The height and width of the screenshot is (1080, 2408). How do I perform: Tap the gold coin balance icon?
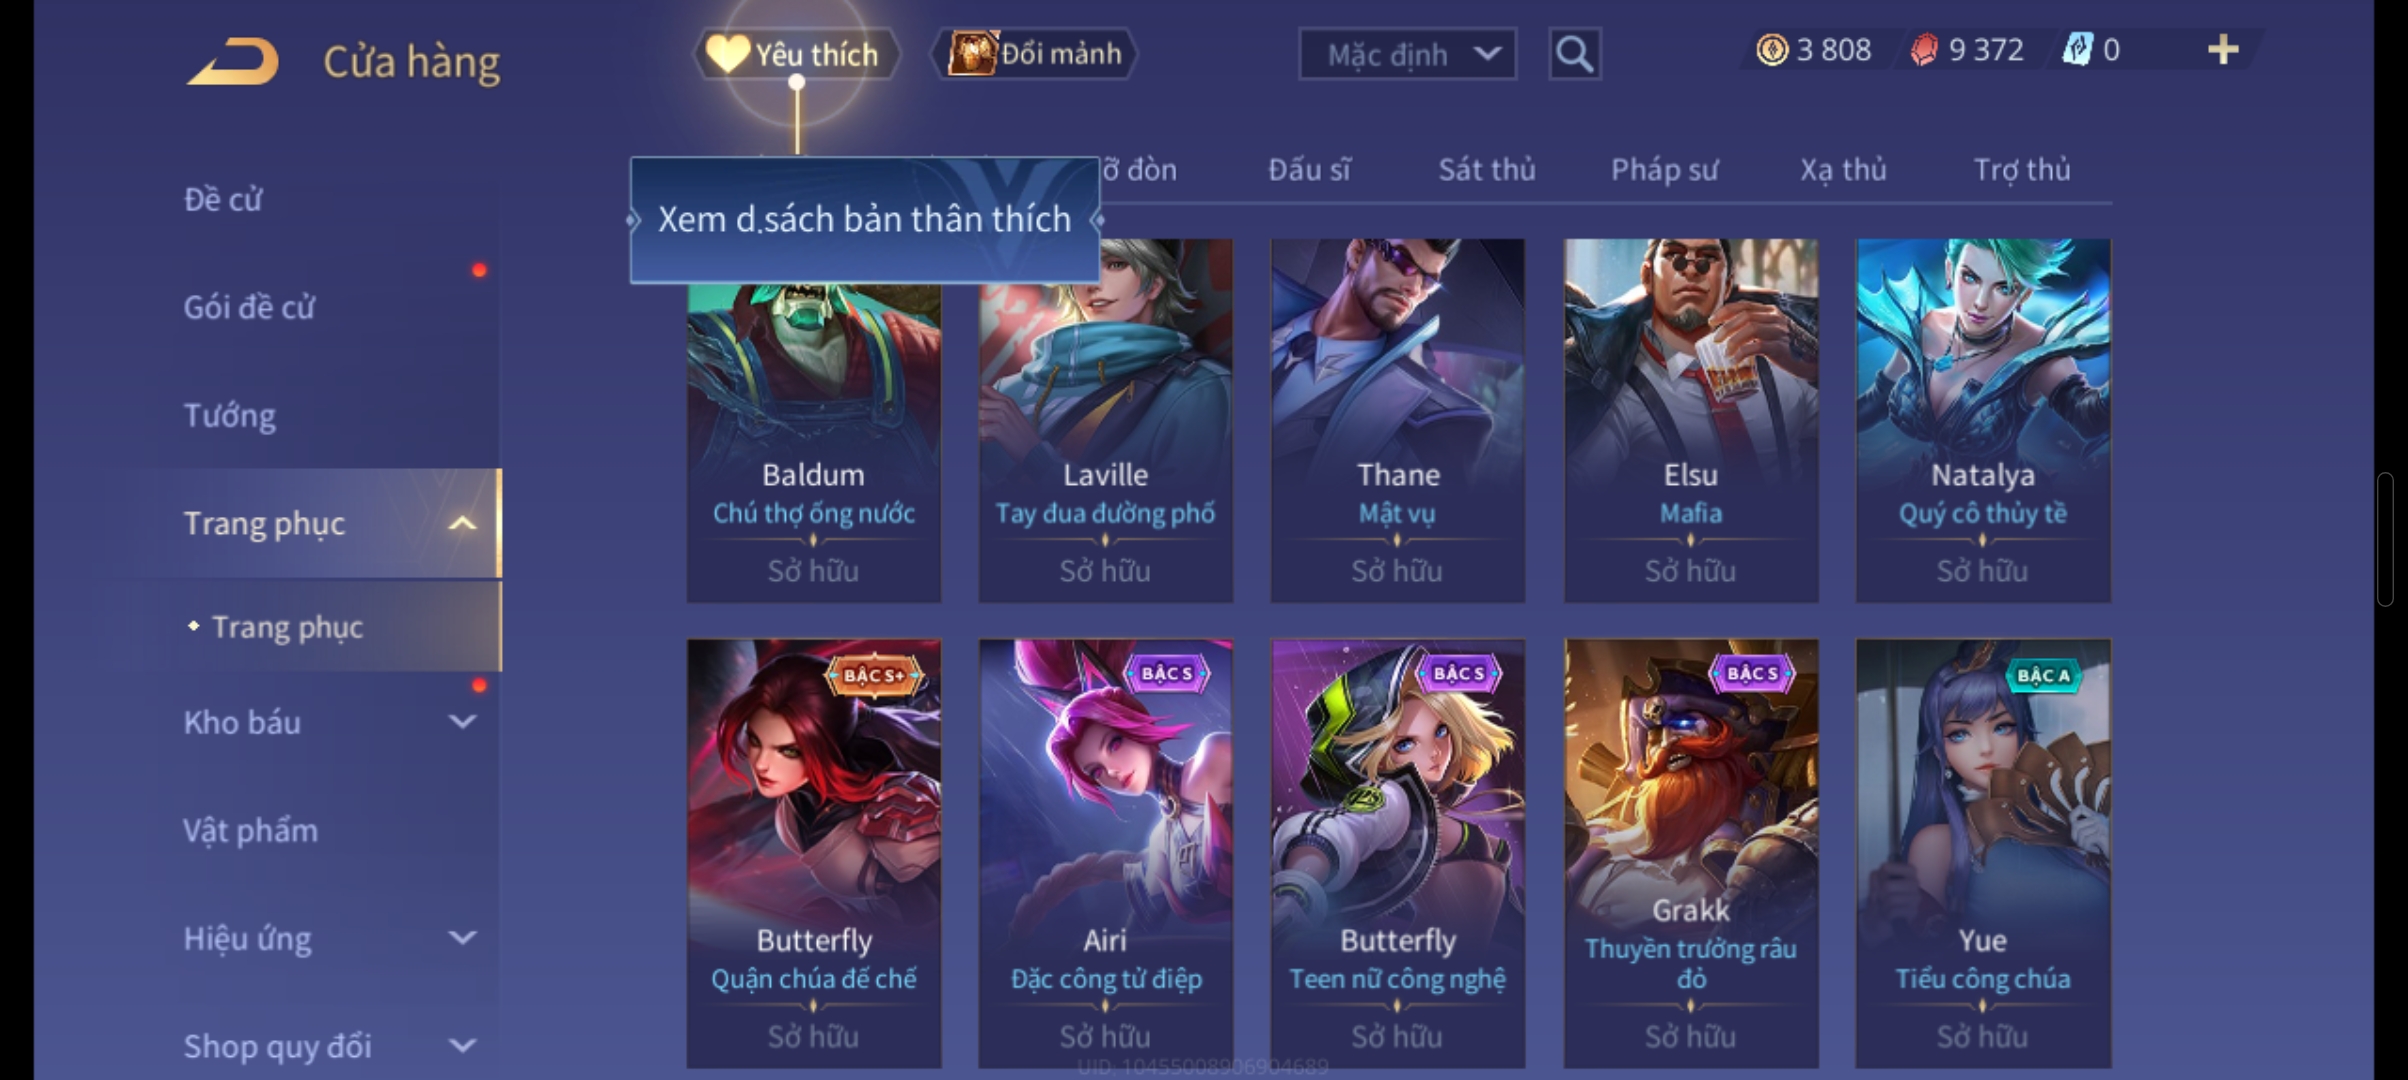click(1772, 50)
